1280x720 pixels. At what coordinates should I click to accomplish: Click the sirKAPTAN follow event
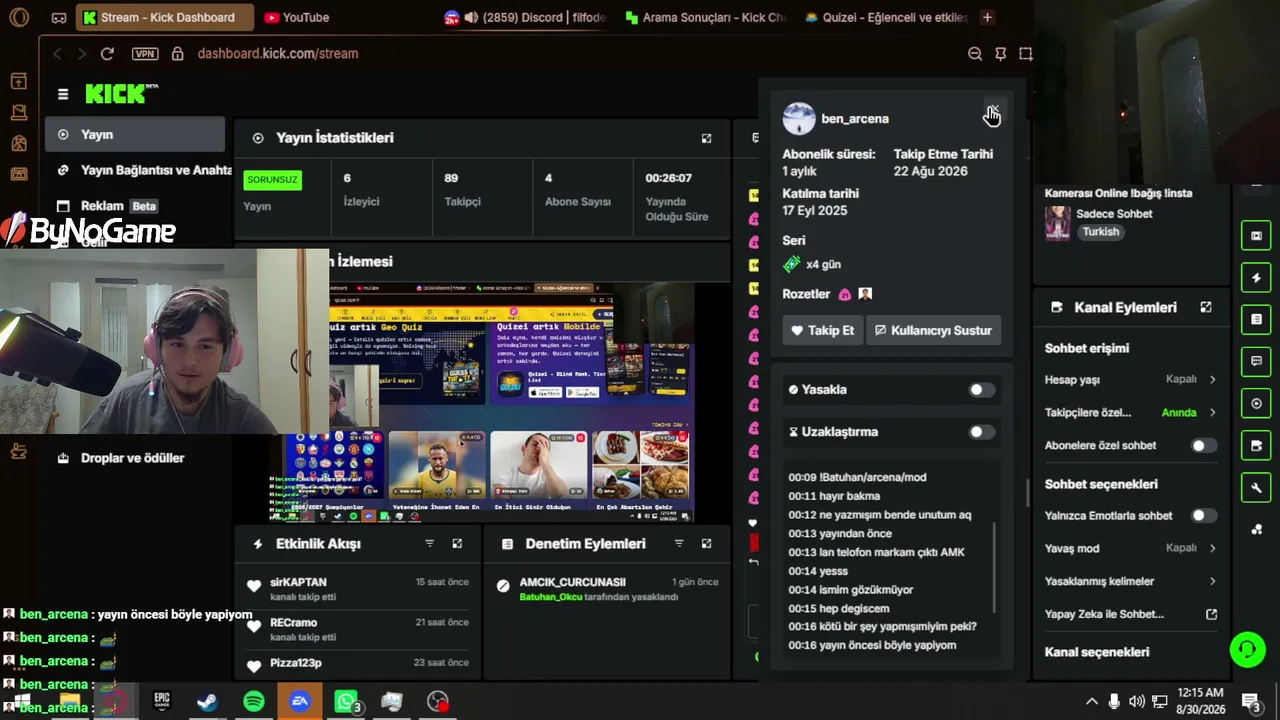point(358,589)
